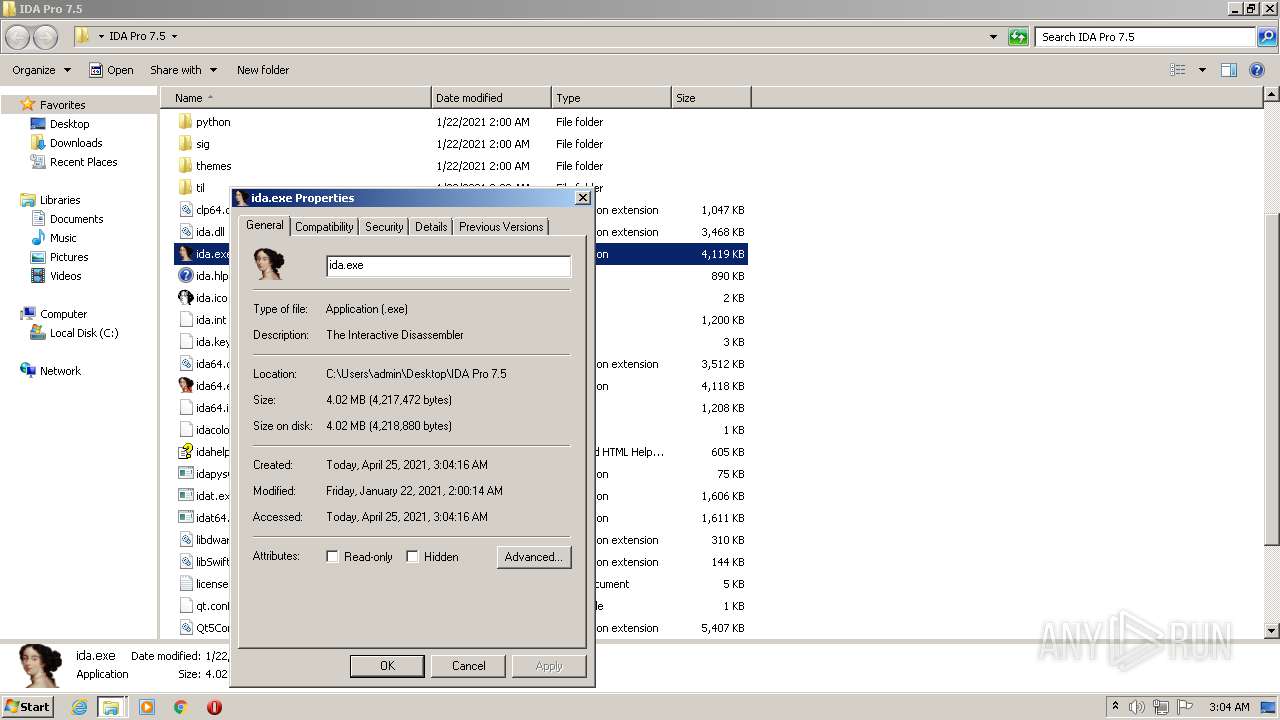Enable the Read-only attribute checkbox
The width and height of the screenshot is (1280, 720).
click(332, 557)
